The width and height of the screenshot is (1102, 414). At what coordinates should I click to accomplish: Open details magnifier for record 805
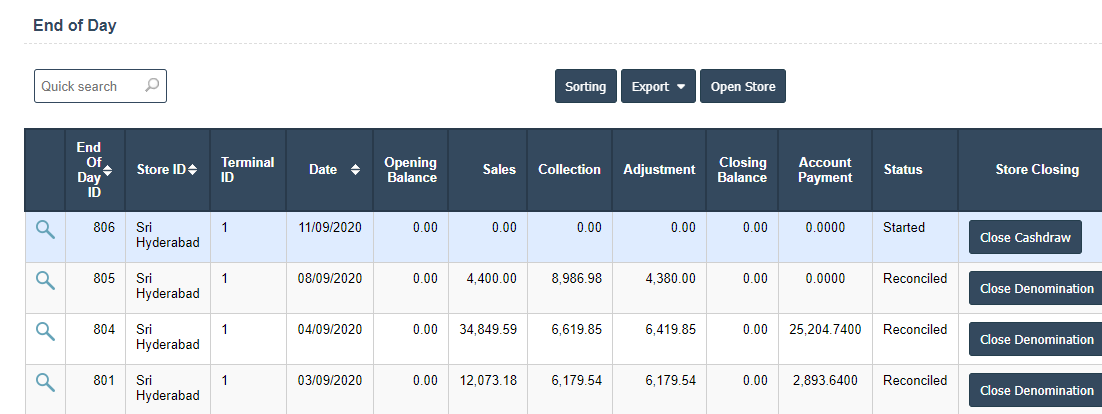(x=45, y=281)
